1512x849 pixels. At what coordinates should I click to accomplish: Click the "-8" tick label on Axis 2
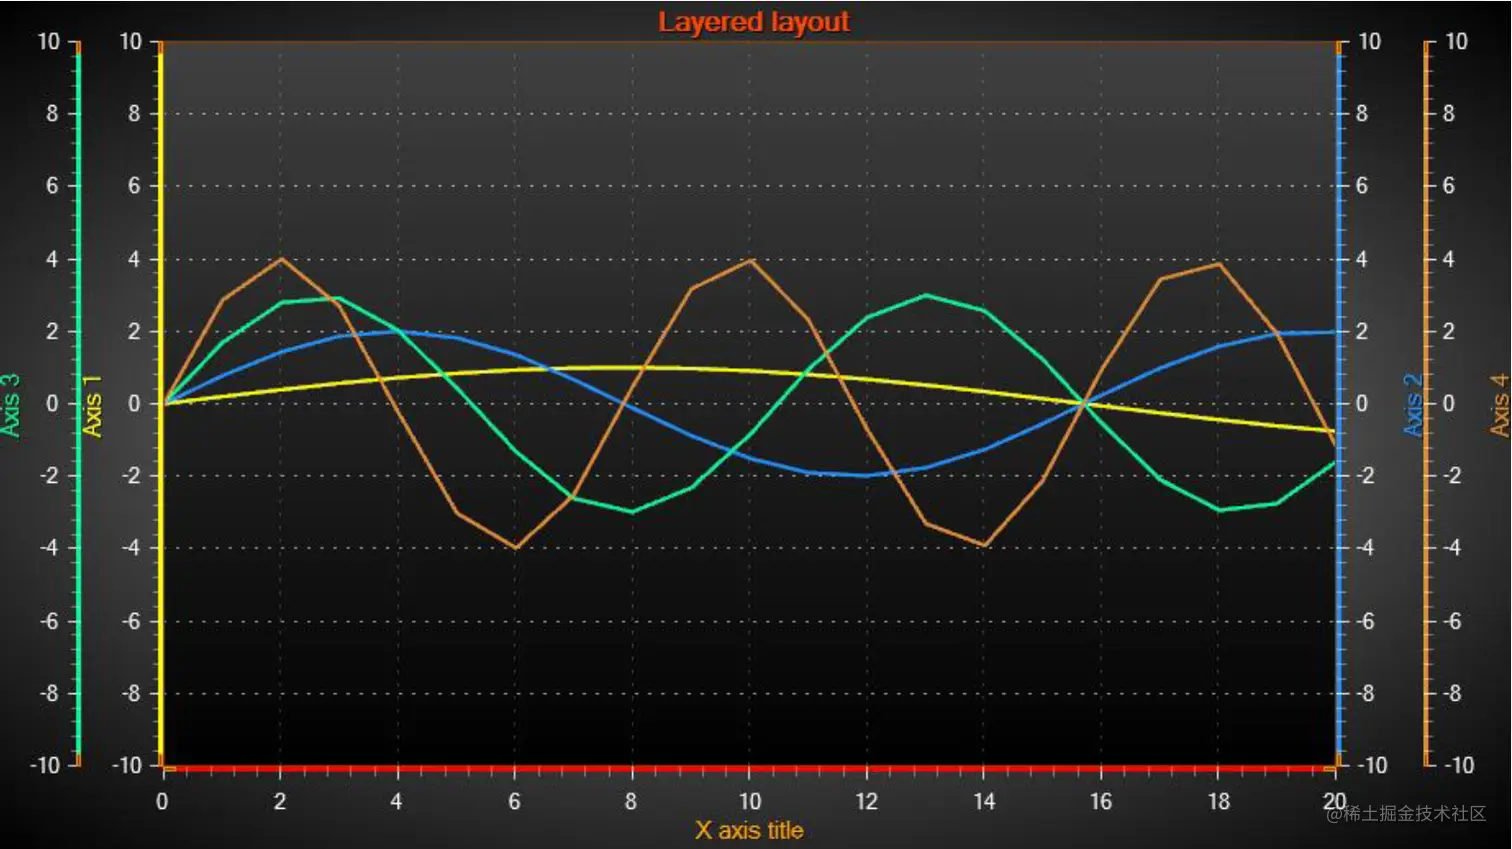click(1365, 693)
